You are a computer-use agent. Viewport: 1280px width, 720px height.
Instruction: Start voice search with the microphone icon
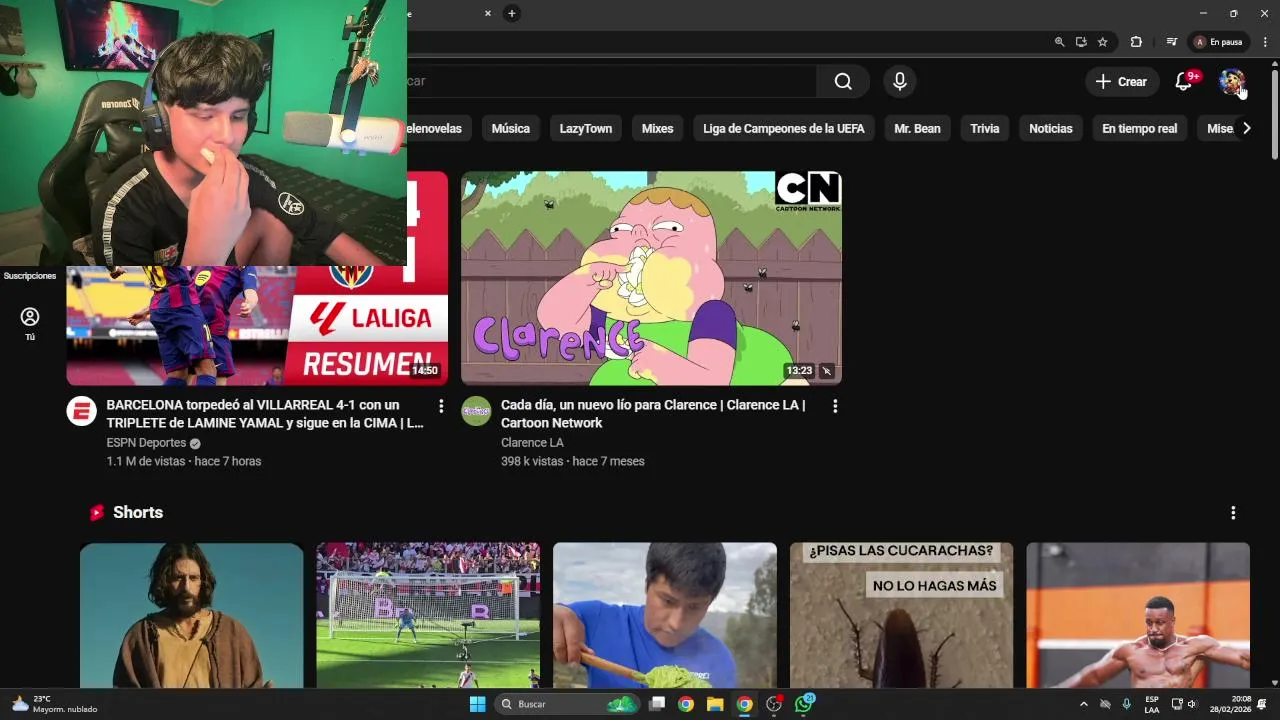(x=900, y=81)
